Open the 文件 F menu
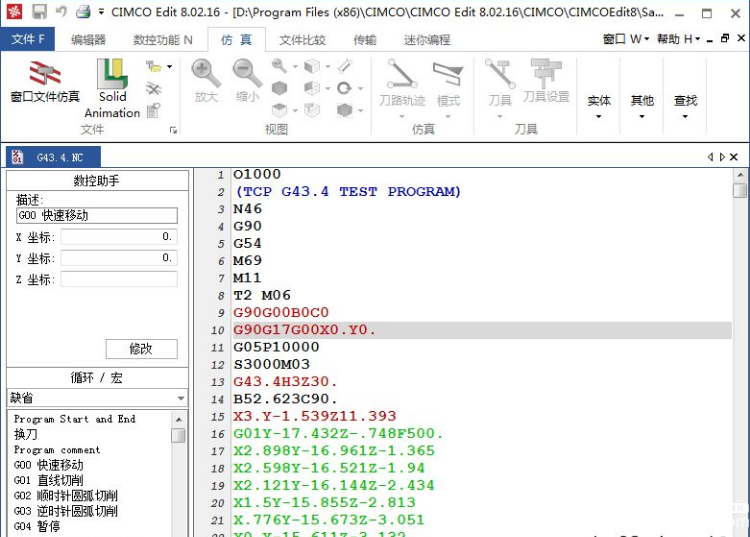Image resolution: width=750 pixels, height=537 pixels. click(x=28, y=39)
